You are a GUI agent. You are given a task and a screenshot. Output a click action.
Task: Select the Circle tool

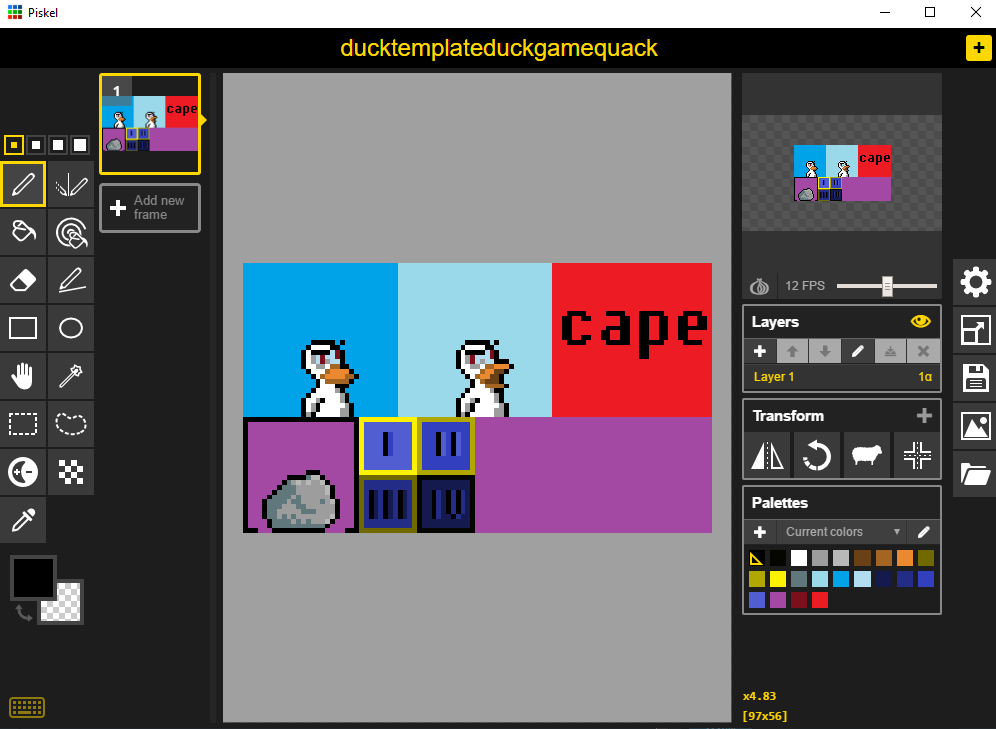[71, 328]
